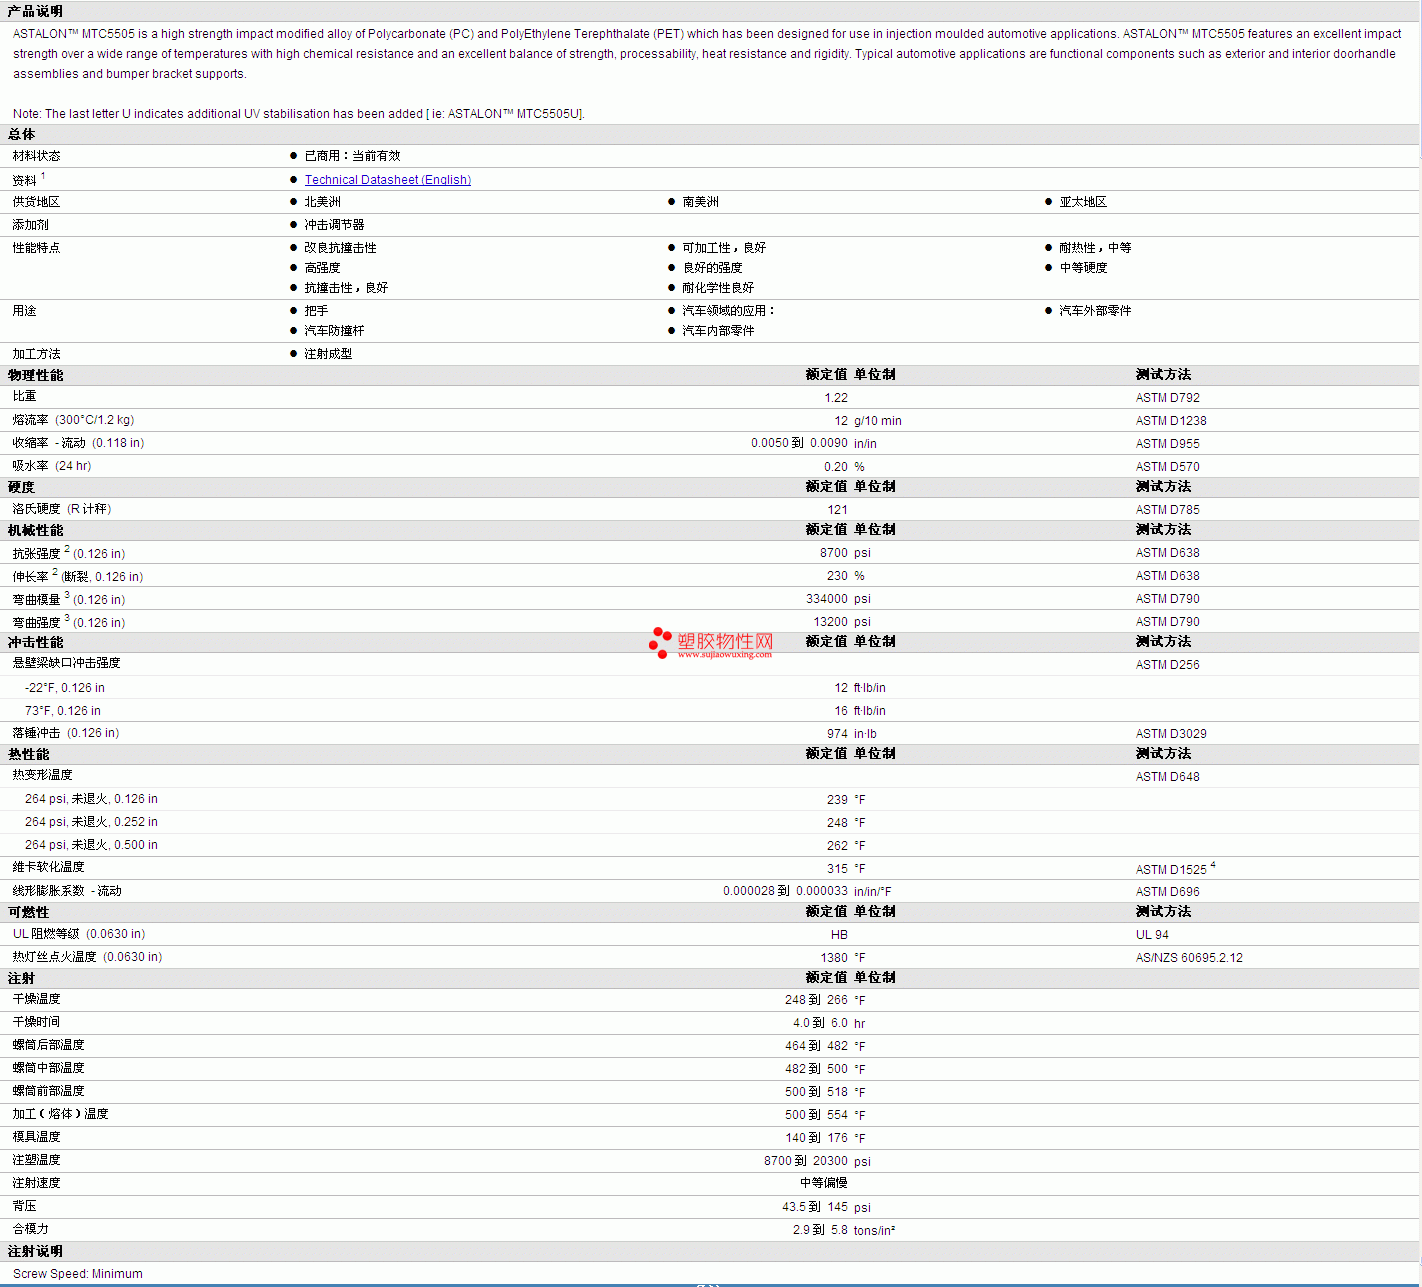
Task: Select the "已商用：当前有效" status text
Action: pos(352,156)
